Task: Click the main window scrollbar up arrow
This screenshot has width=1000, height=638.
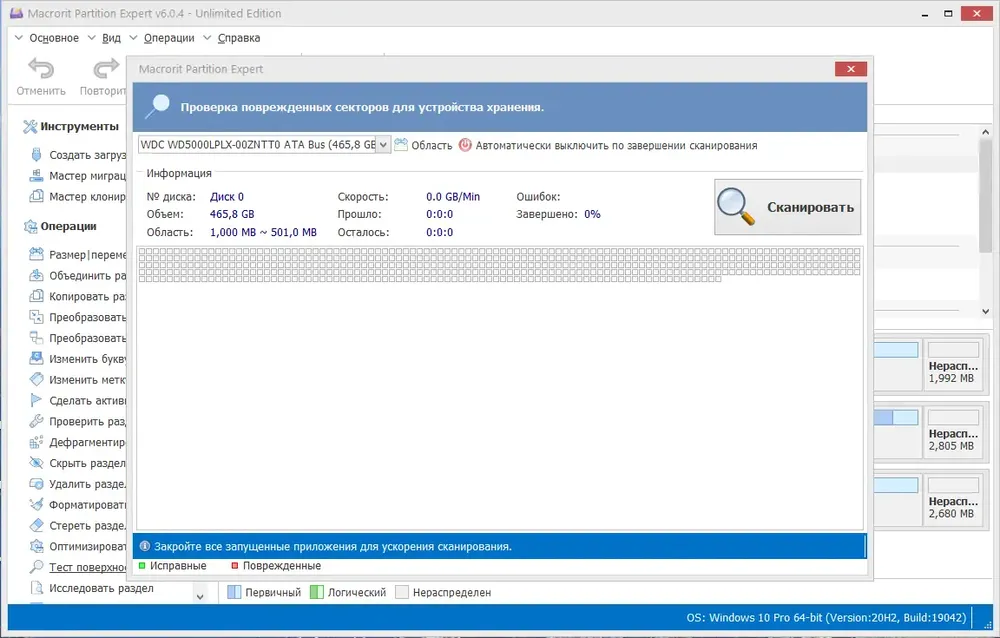Action: pyautogui.click(x=985, y=132)
